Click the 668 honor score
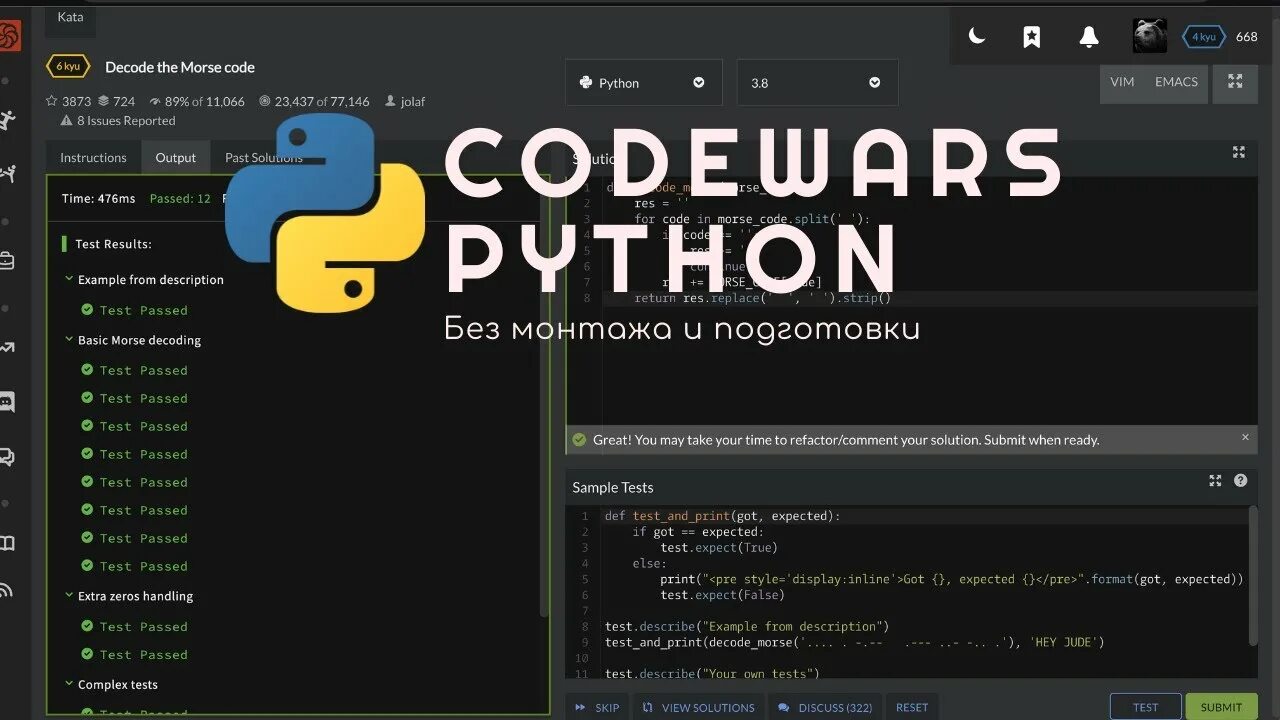 point(1246,37)
